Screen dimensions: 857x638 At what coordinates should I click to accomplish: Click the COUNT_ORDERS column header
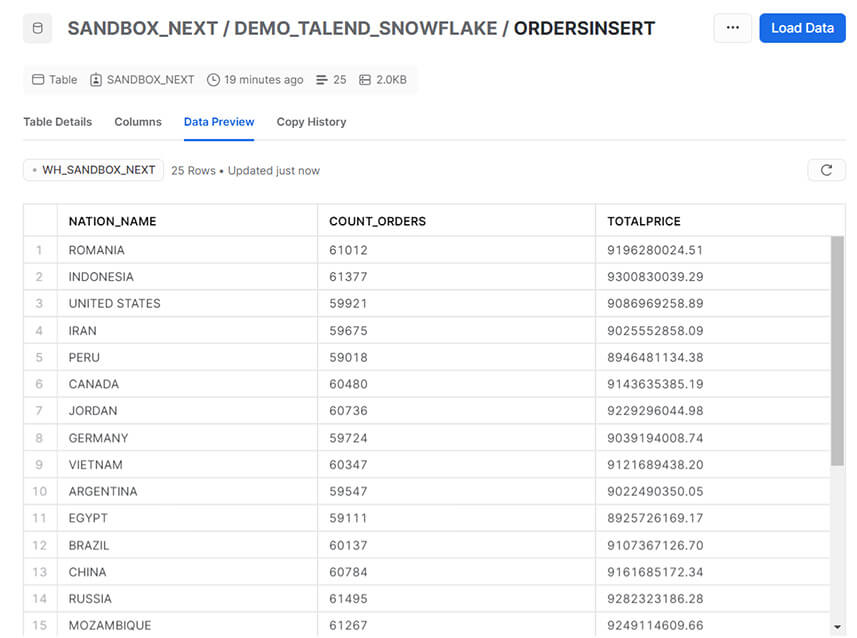click(x=377, y=221)
